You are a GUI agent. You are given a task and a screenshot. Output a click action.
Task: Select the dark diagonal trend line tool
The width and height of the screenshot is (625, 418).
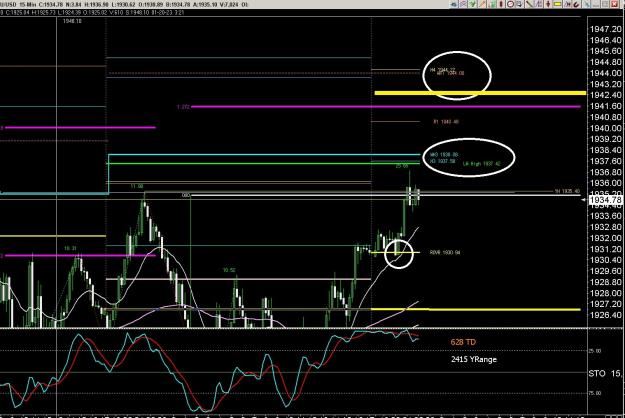click(529, 4)
